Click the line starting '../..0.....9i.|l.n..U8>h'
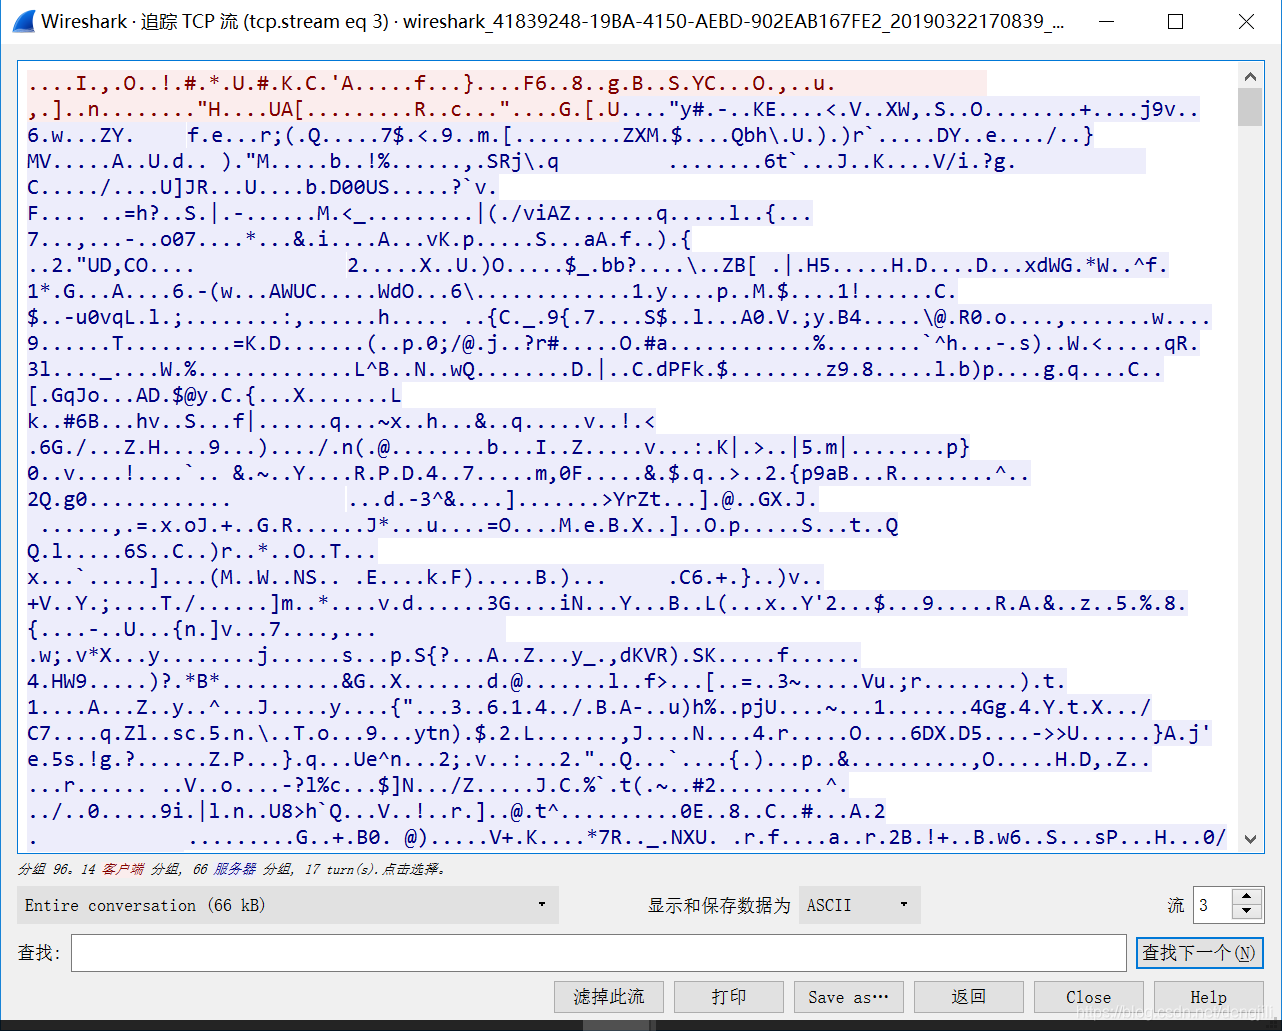1282x1031 pixels. [x=456, y=811]
